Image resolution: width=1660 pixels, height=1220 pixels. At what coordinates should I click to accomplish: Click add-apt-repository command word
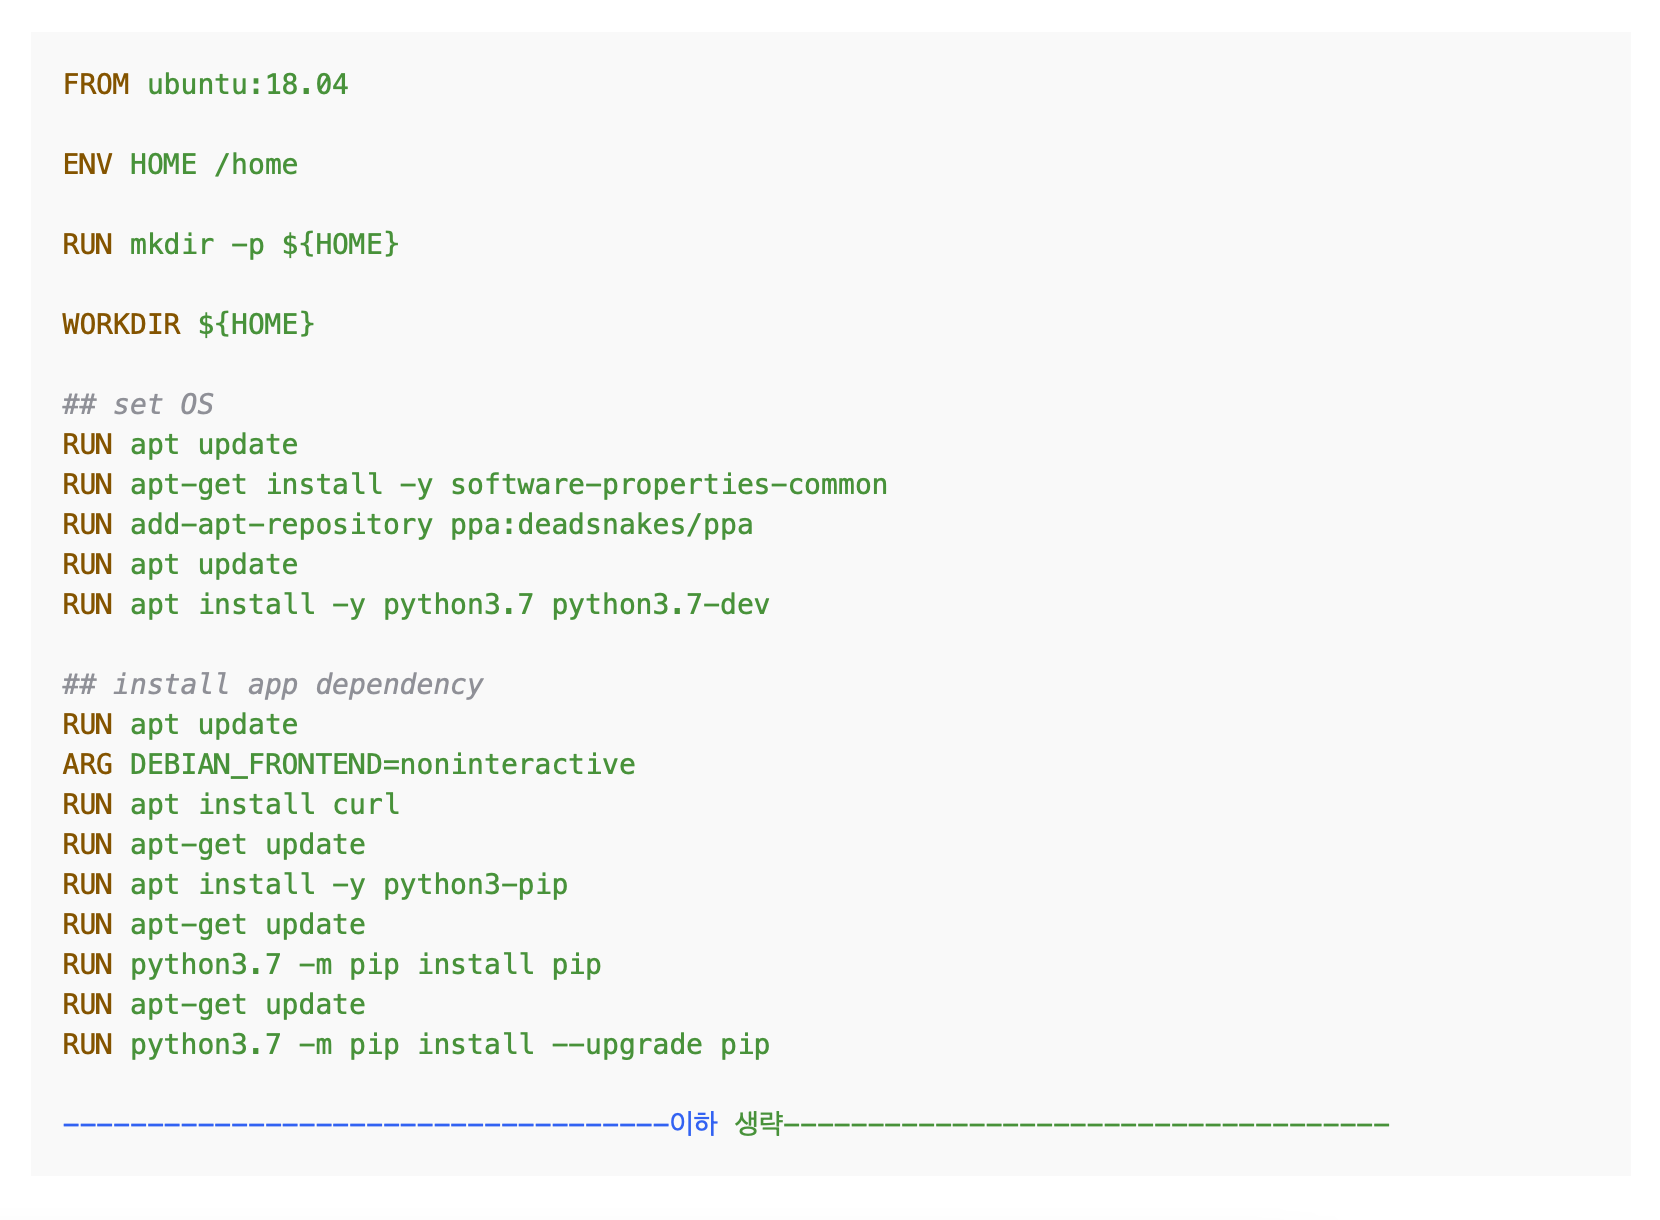[x=281, y=525]
